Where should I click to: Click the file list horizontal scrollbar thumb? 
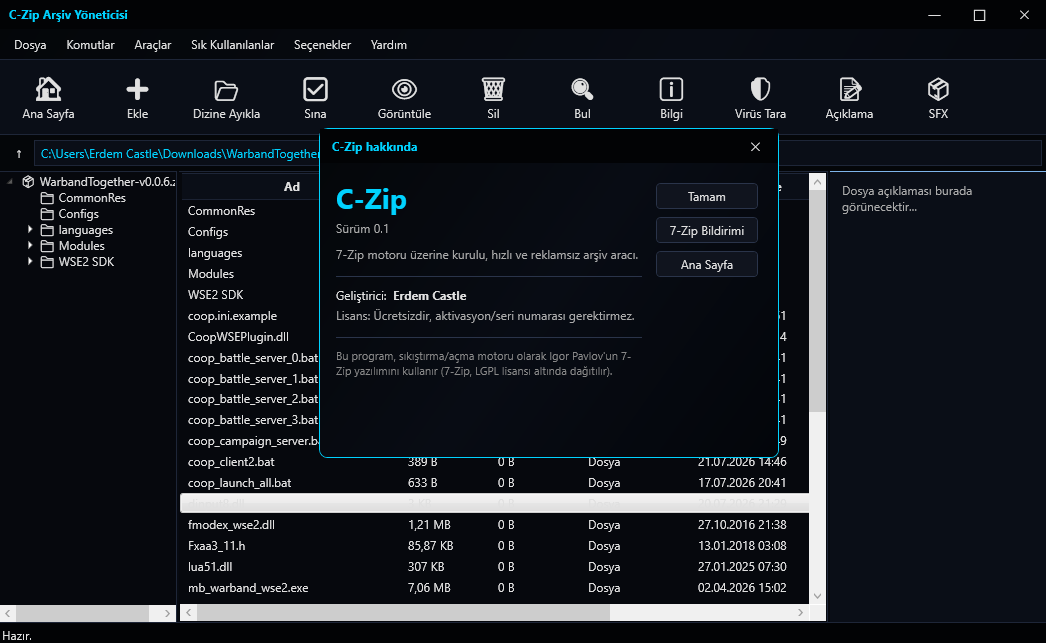click(x=403, y=612)
